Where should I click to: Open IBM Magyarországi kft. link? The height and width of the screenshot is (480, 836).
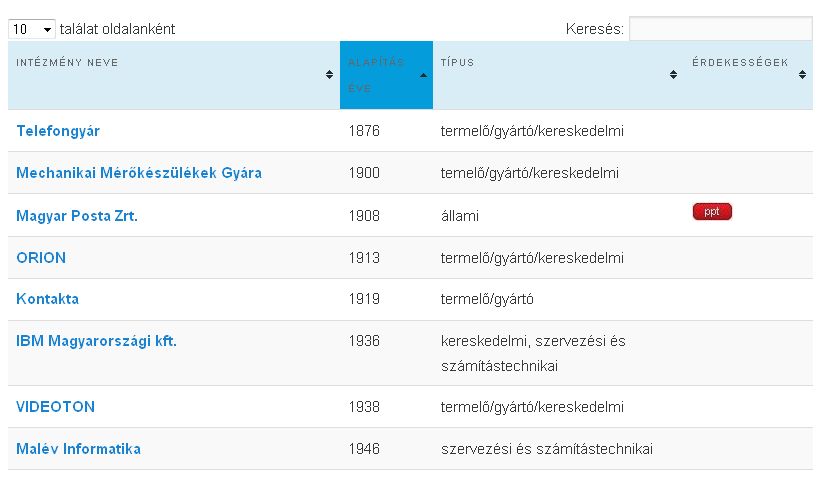(x=96, y=341)
